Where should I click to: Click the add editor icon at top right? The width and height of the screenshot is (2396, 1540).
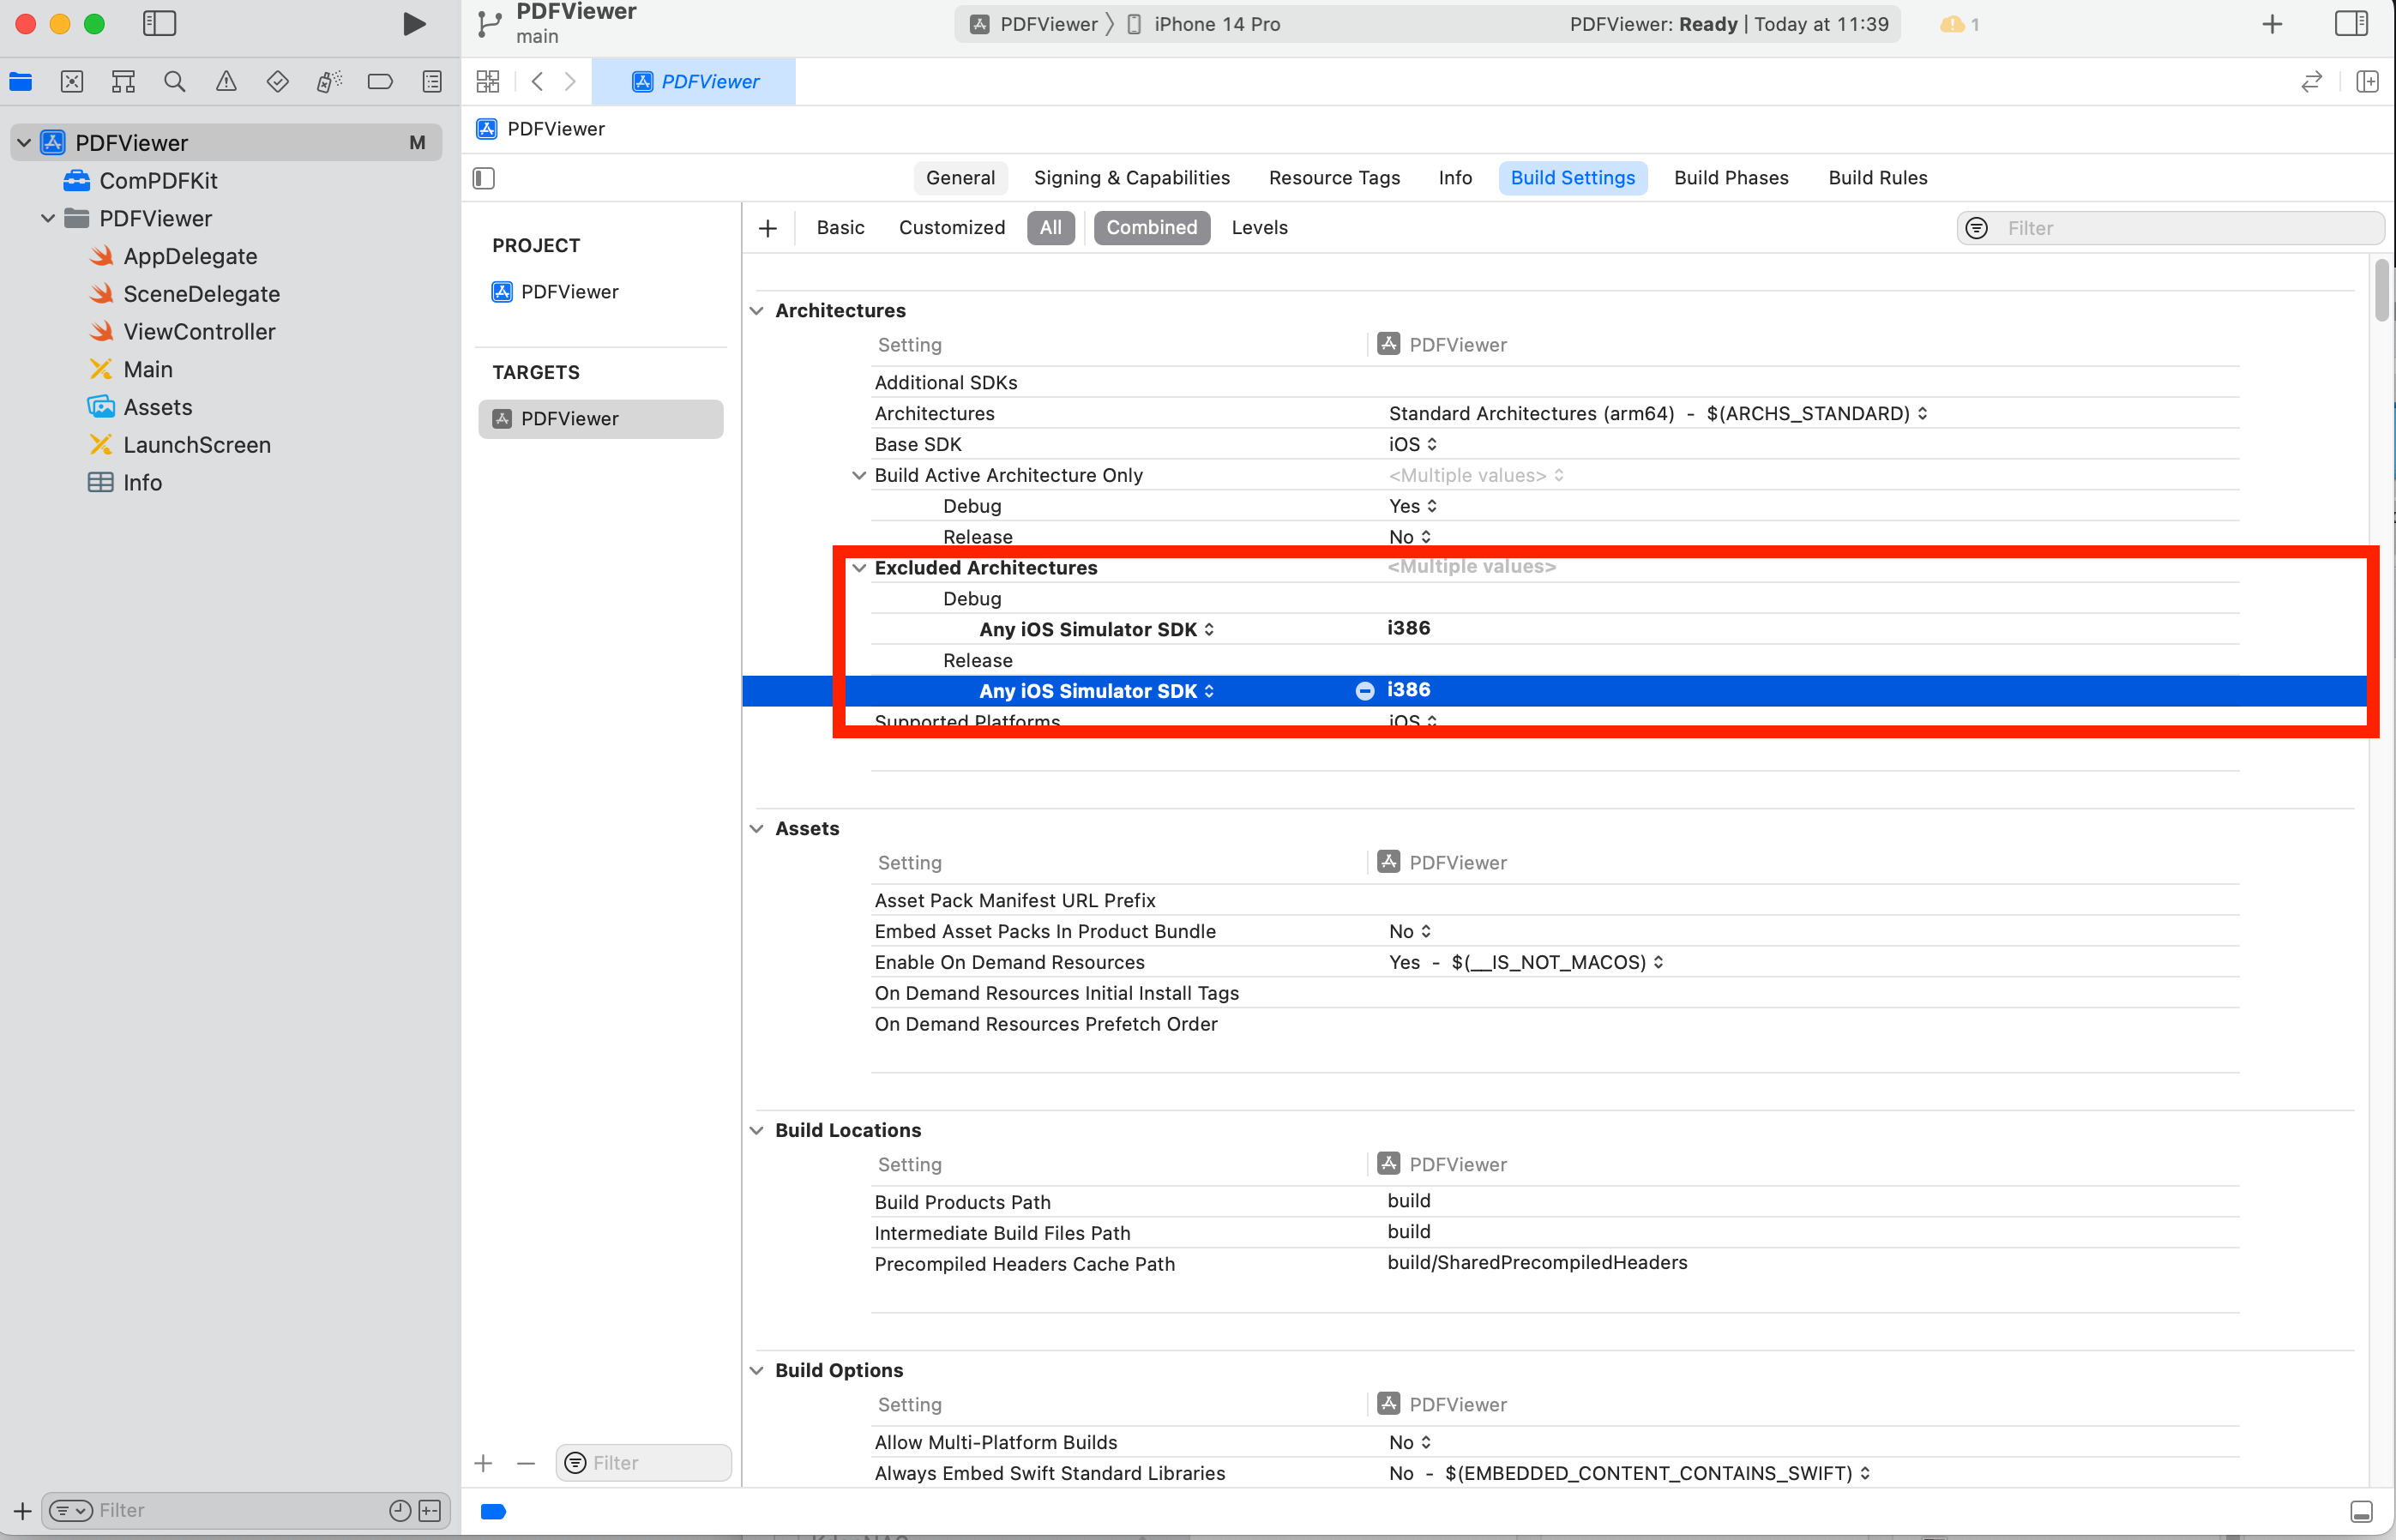(x=2366, y=82)
